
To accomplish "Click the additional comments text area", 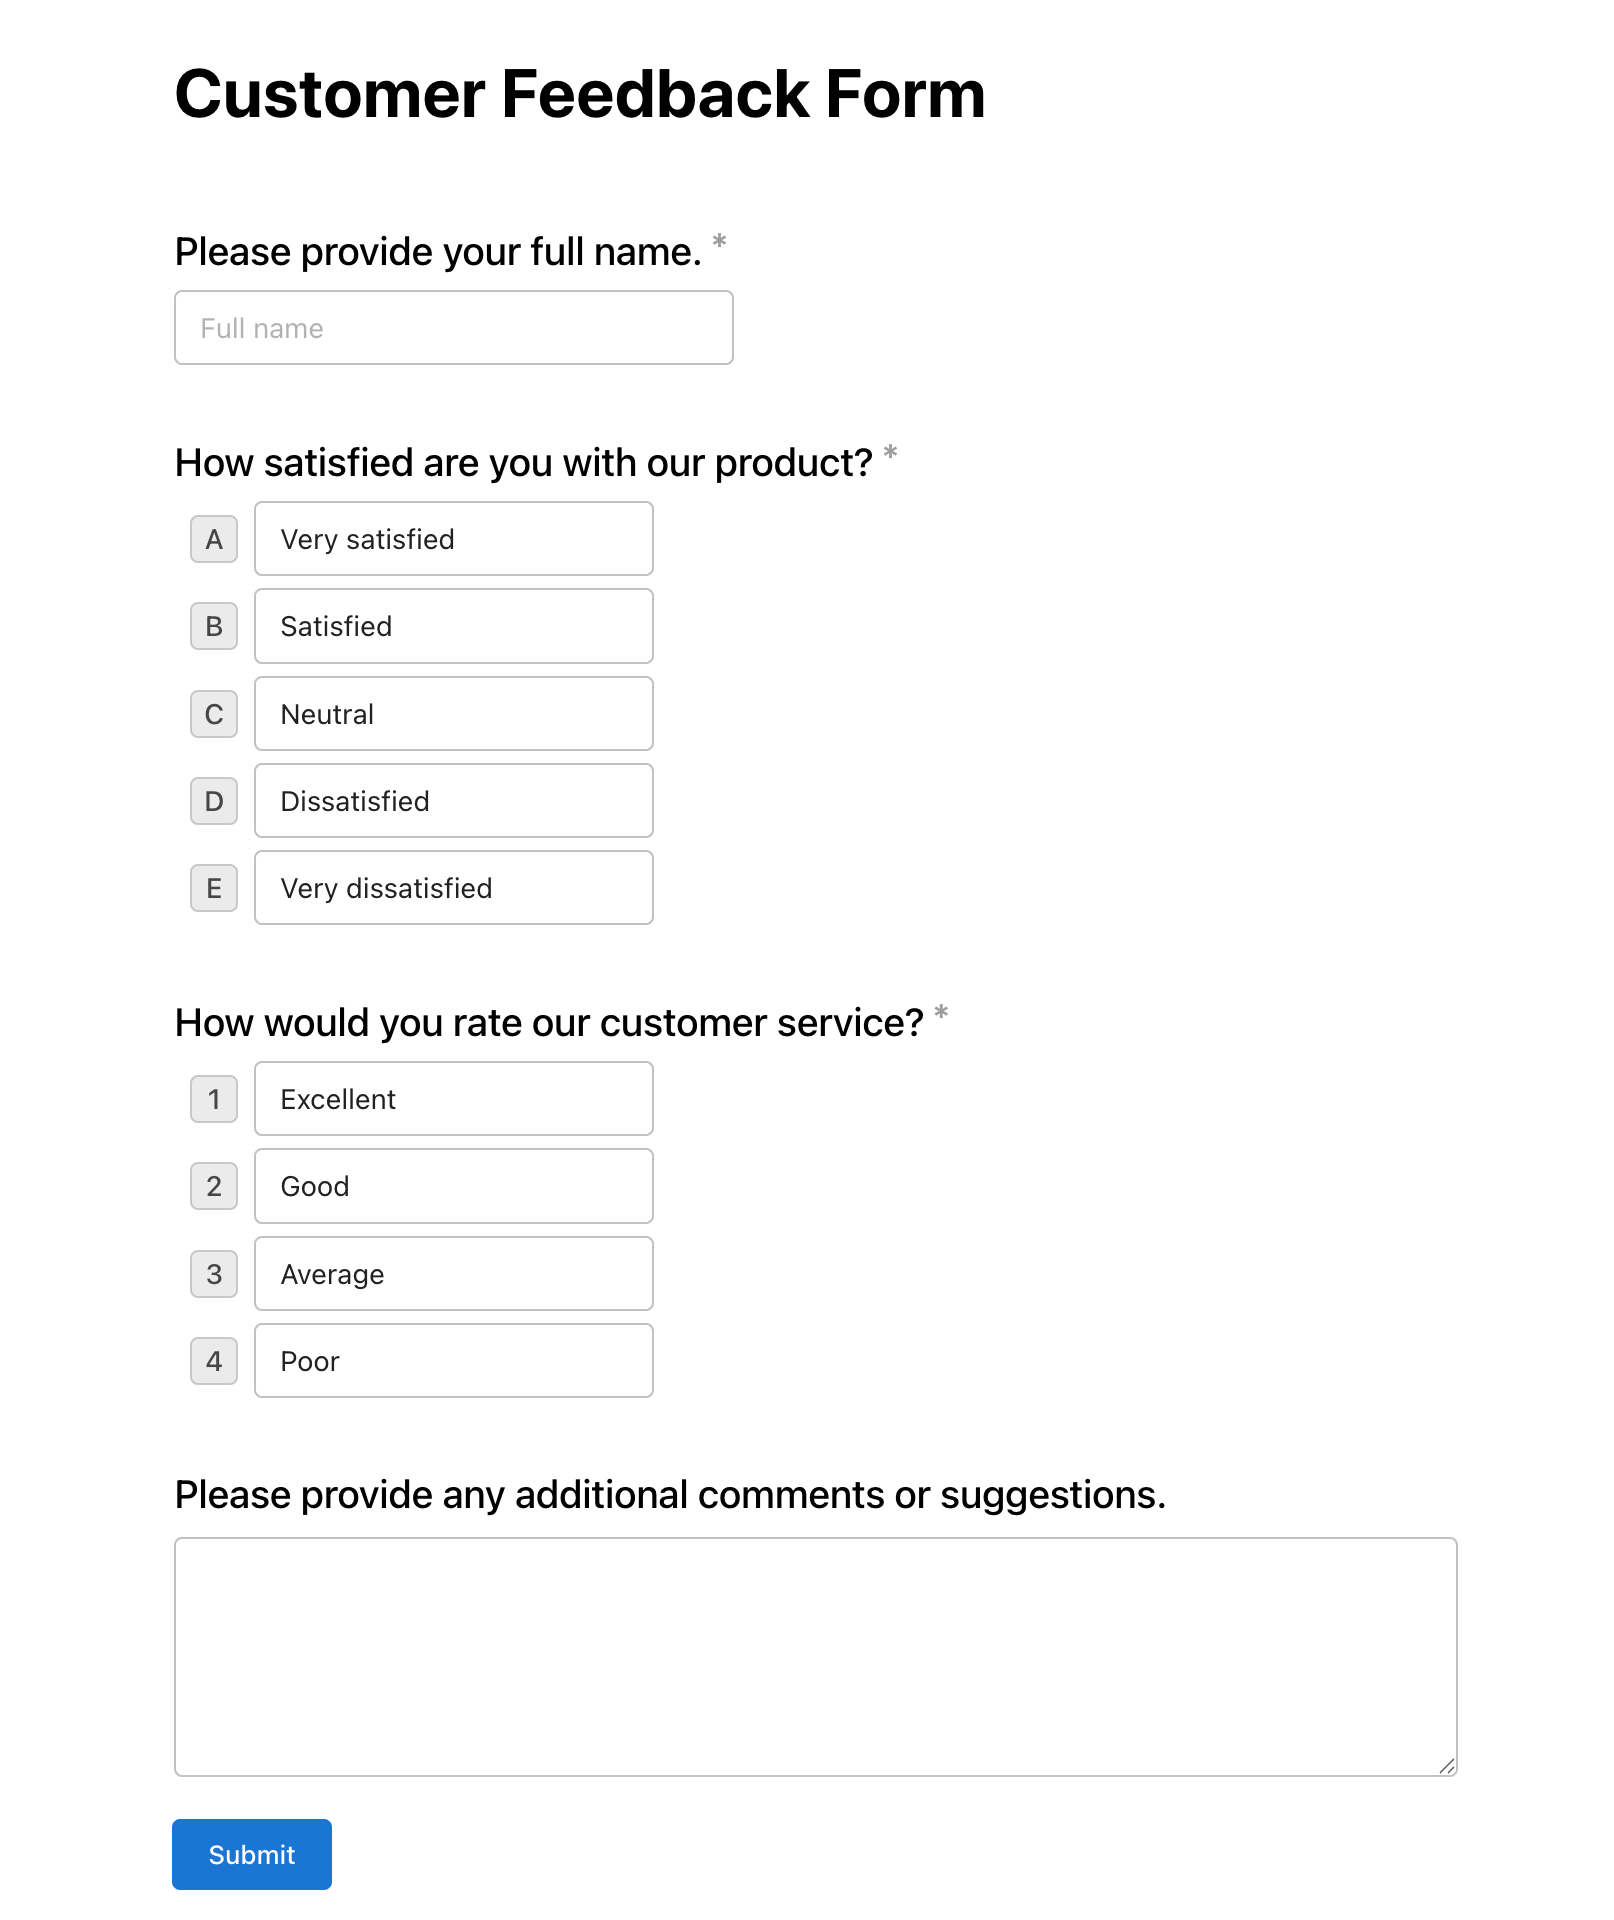I will coord(815,1650).
